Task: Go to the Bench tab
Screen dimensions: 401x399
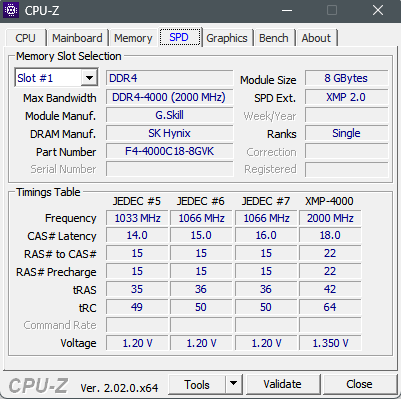Action: pos(274,38)
